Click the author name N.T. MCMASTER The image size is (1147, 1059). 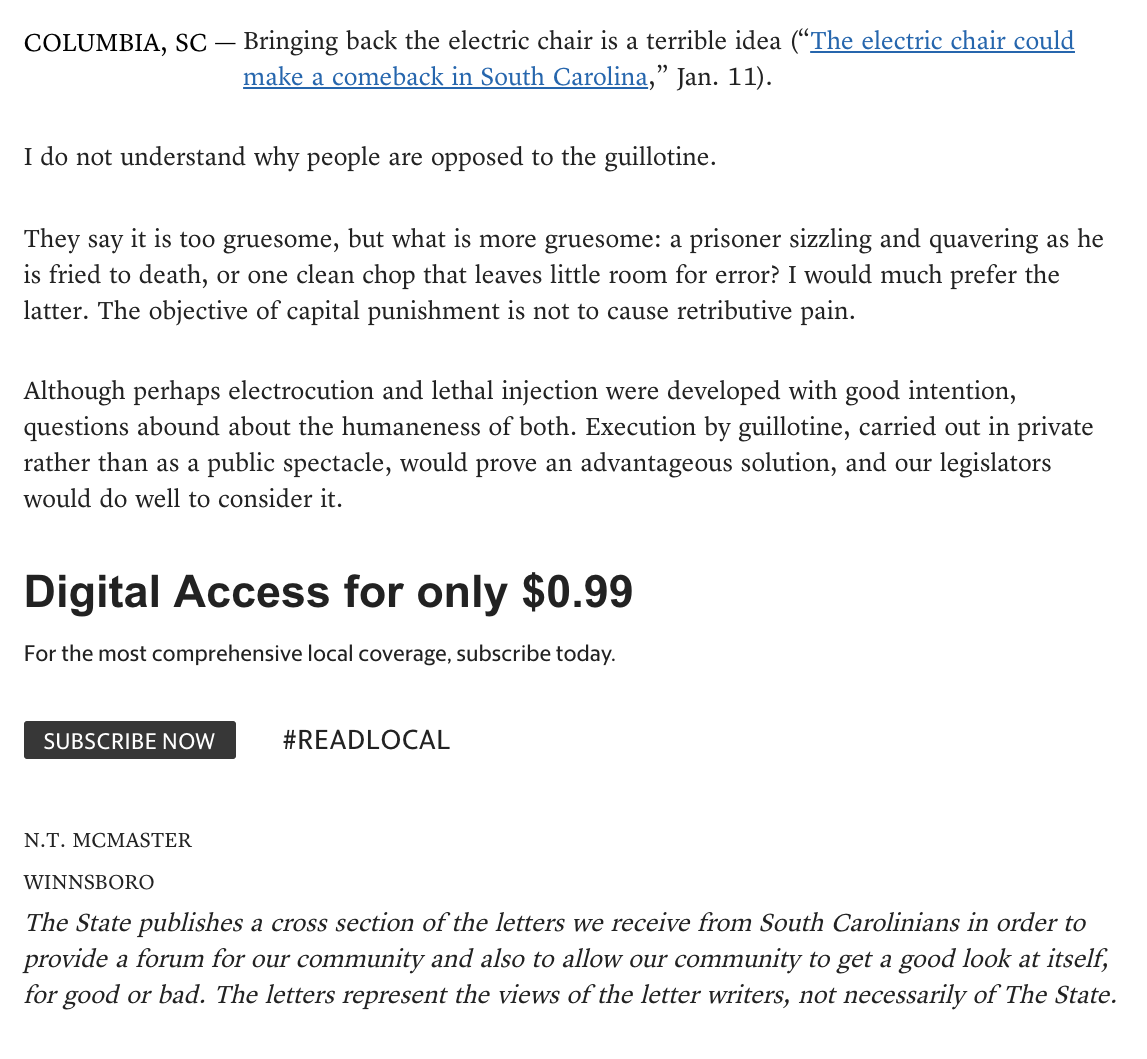click(108, 840)
